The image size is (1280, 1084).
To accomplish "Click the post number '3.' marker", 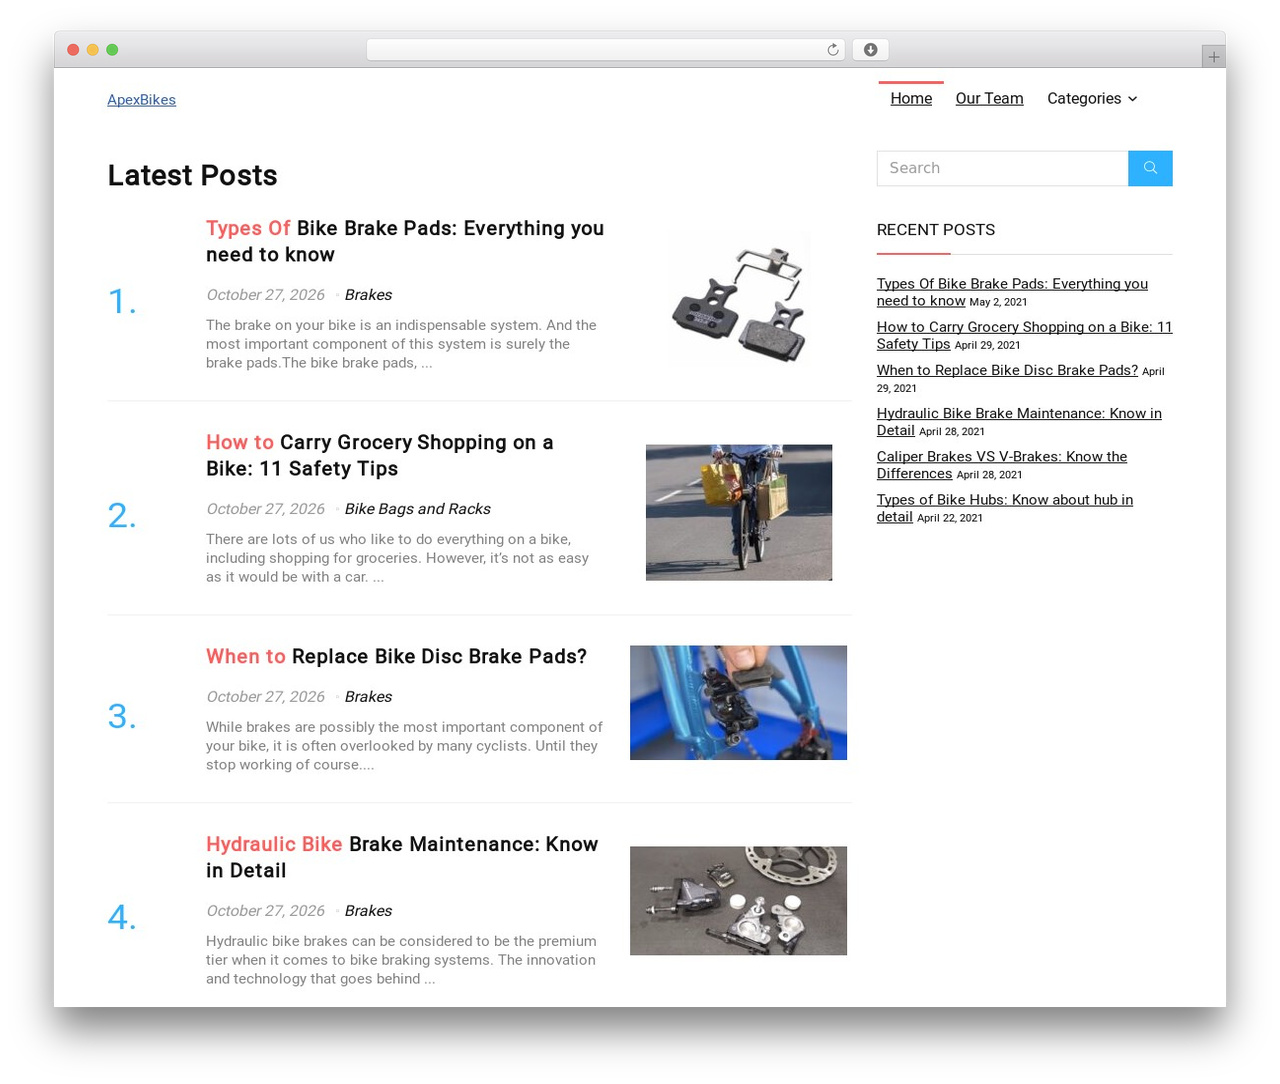I will tap(122, 716).
